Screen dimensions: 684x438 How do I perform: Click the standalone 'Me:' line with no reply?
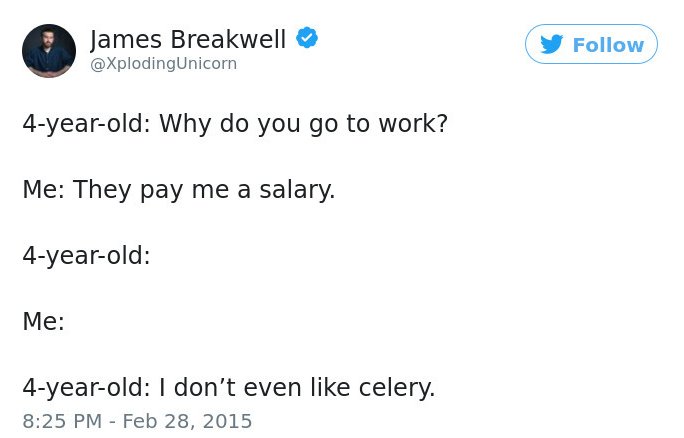pos(44,322)
